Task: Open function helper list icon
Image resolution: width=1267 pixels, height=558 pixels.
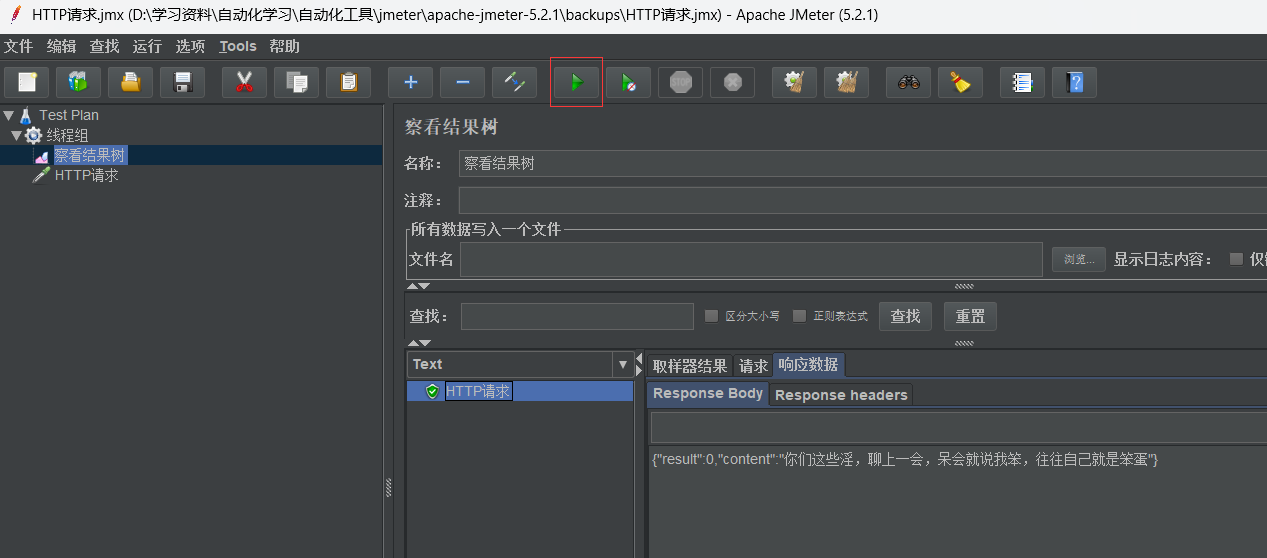Action: 1022,82
